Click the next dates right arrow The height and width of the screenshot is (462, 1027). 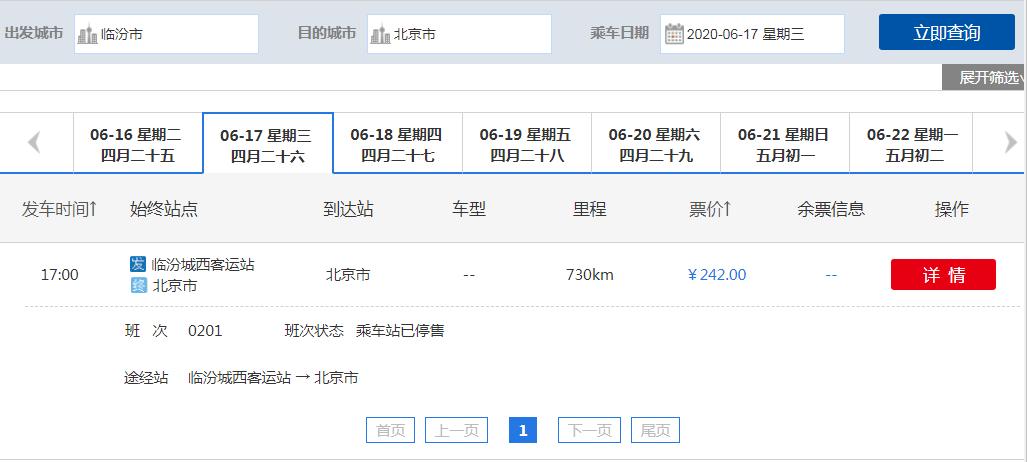pyautogui.click(x=1011, y=142)
